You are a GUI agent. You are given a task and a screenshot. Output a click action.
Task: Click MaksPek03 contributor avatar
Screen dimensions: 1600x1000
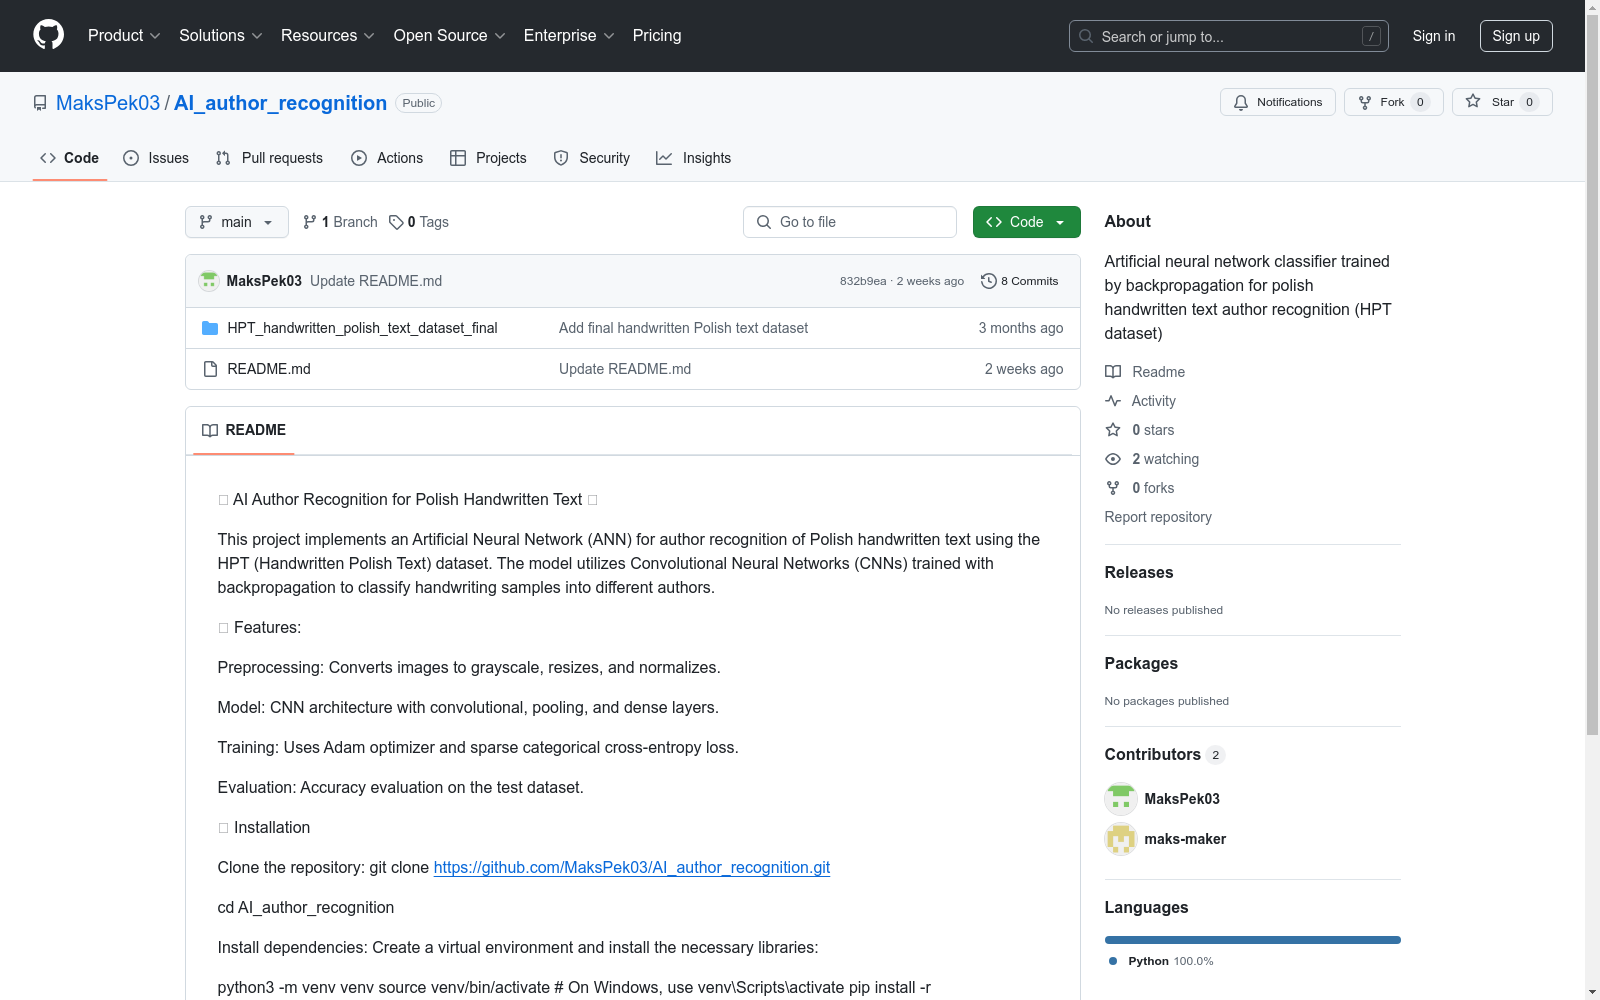click(x=1121, y=799)
